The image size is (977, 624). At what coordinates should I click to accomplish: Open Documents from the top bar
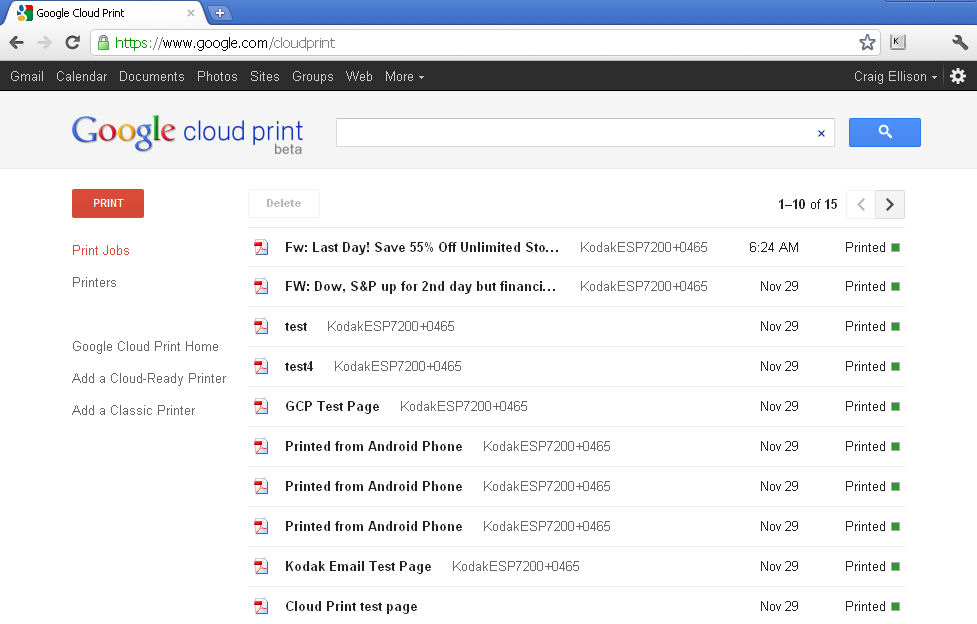pyautogui.click(x=151, y=77)
